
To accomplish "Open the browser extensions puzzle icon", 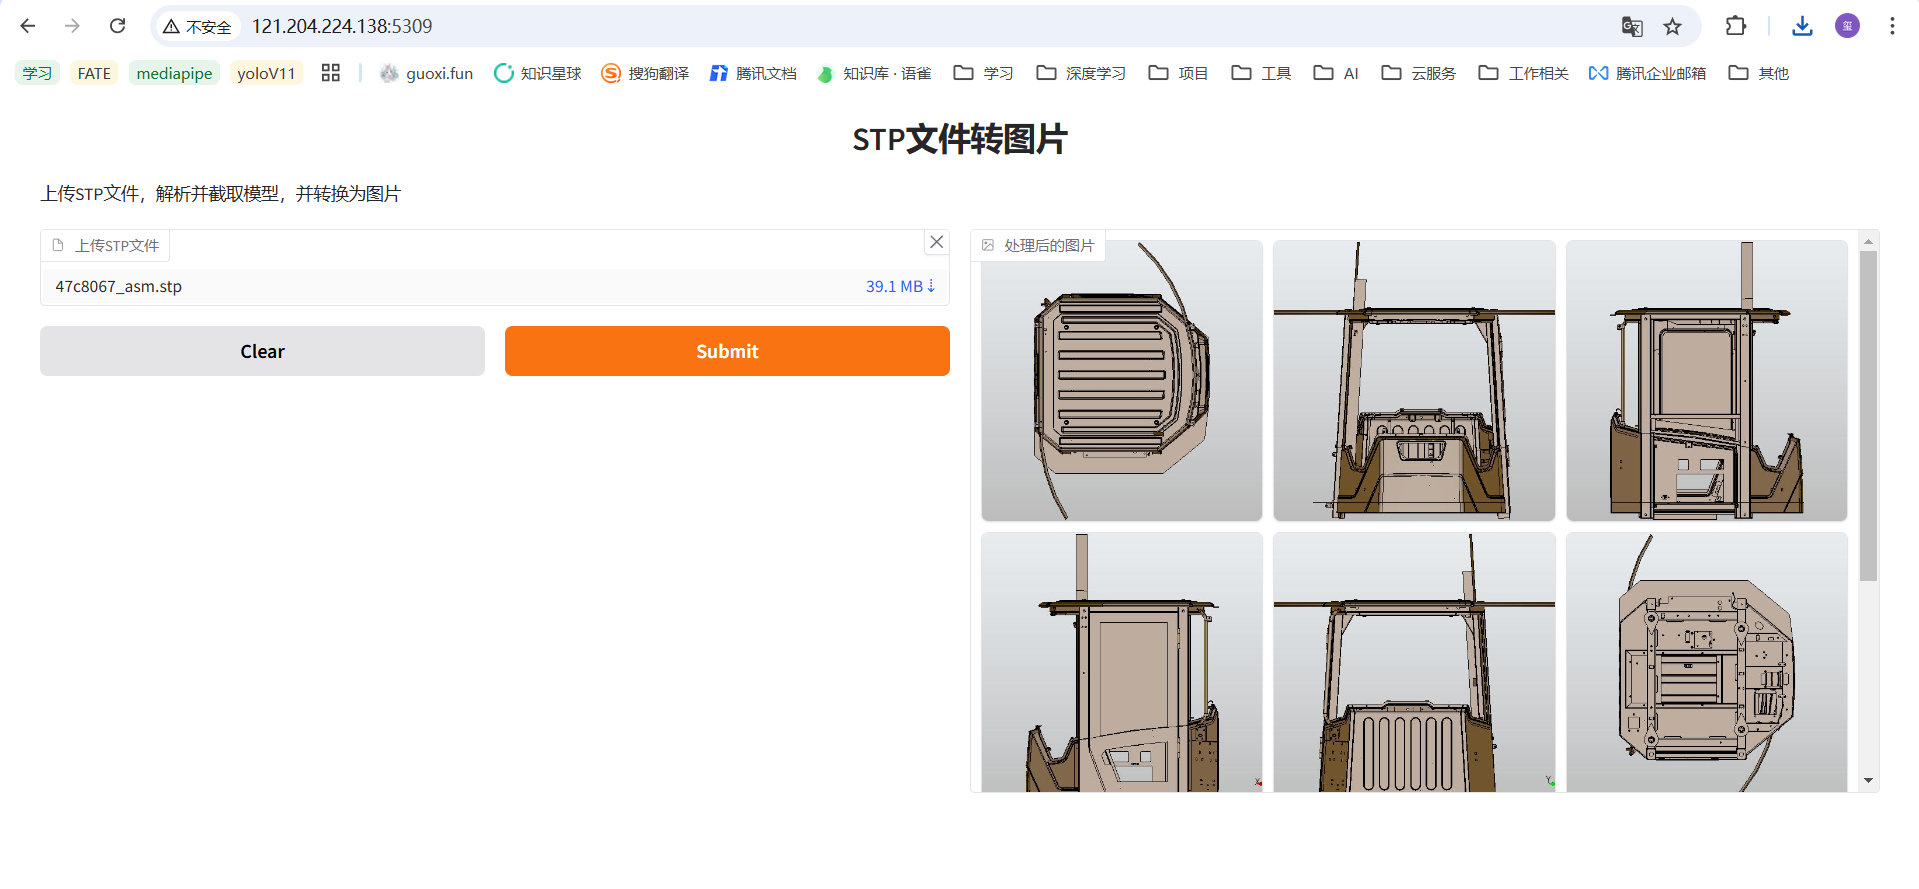I will [1736, 26].
